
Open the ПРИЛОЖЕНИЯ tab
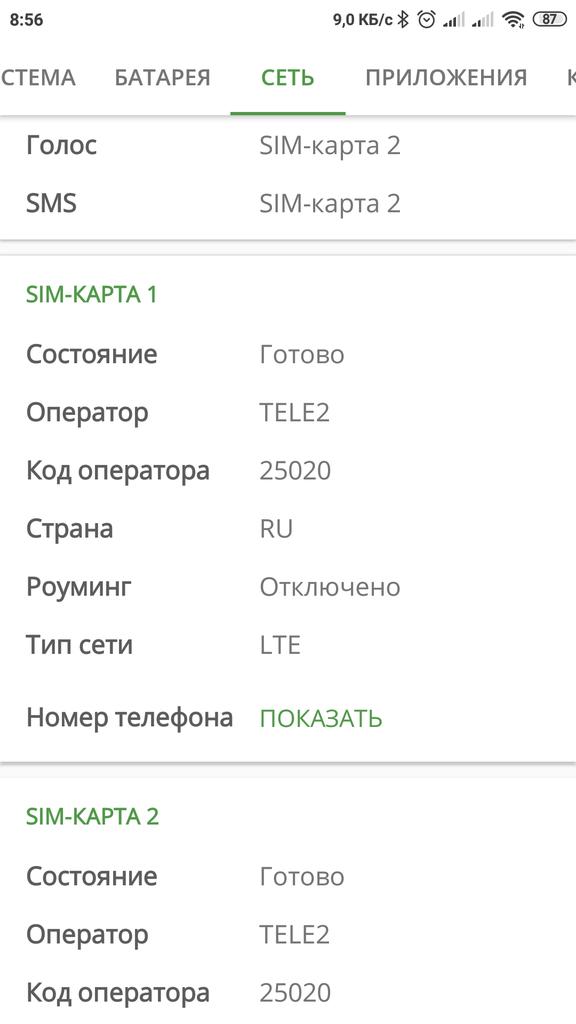(x=446, y=78)
